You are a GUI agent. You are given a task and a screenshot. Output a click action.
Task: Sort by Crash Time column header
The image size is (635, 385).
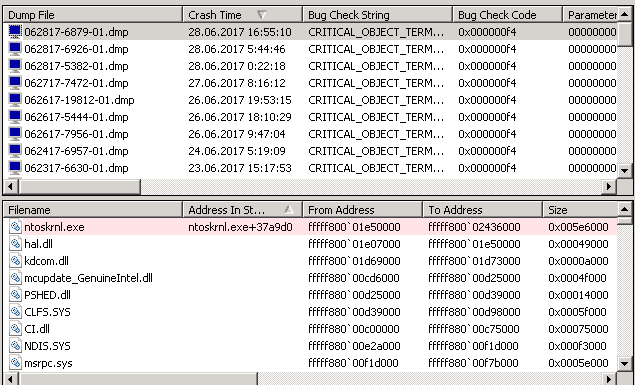(x=243, y=15)
